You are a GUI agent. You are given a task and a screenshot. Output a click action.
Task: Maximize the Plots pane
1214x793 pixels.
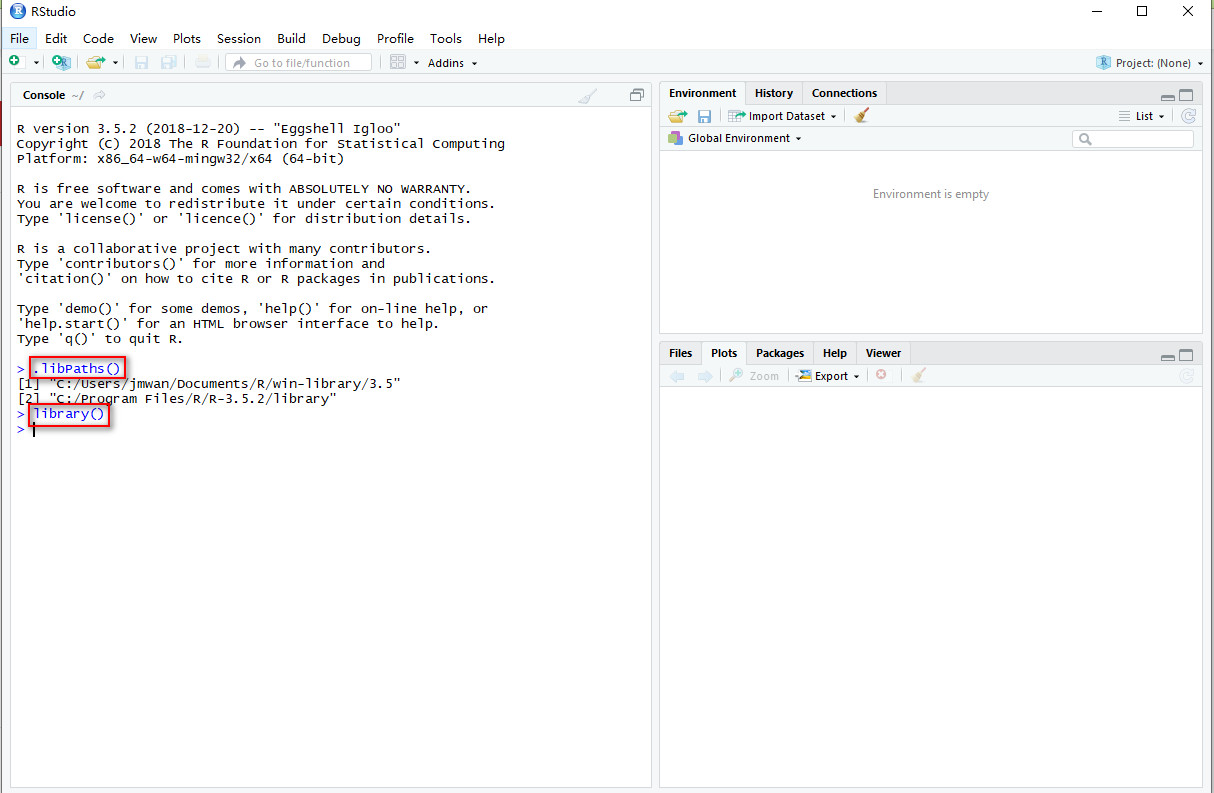[1186, 356]
